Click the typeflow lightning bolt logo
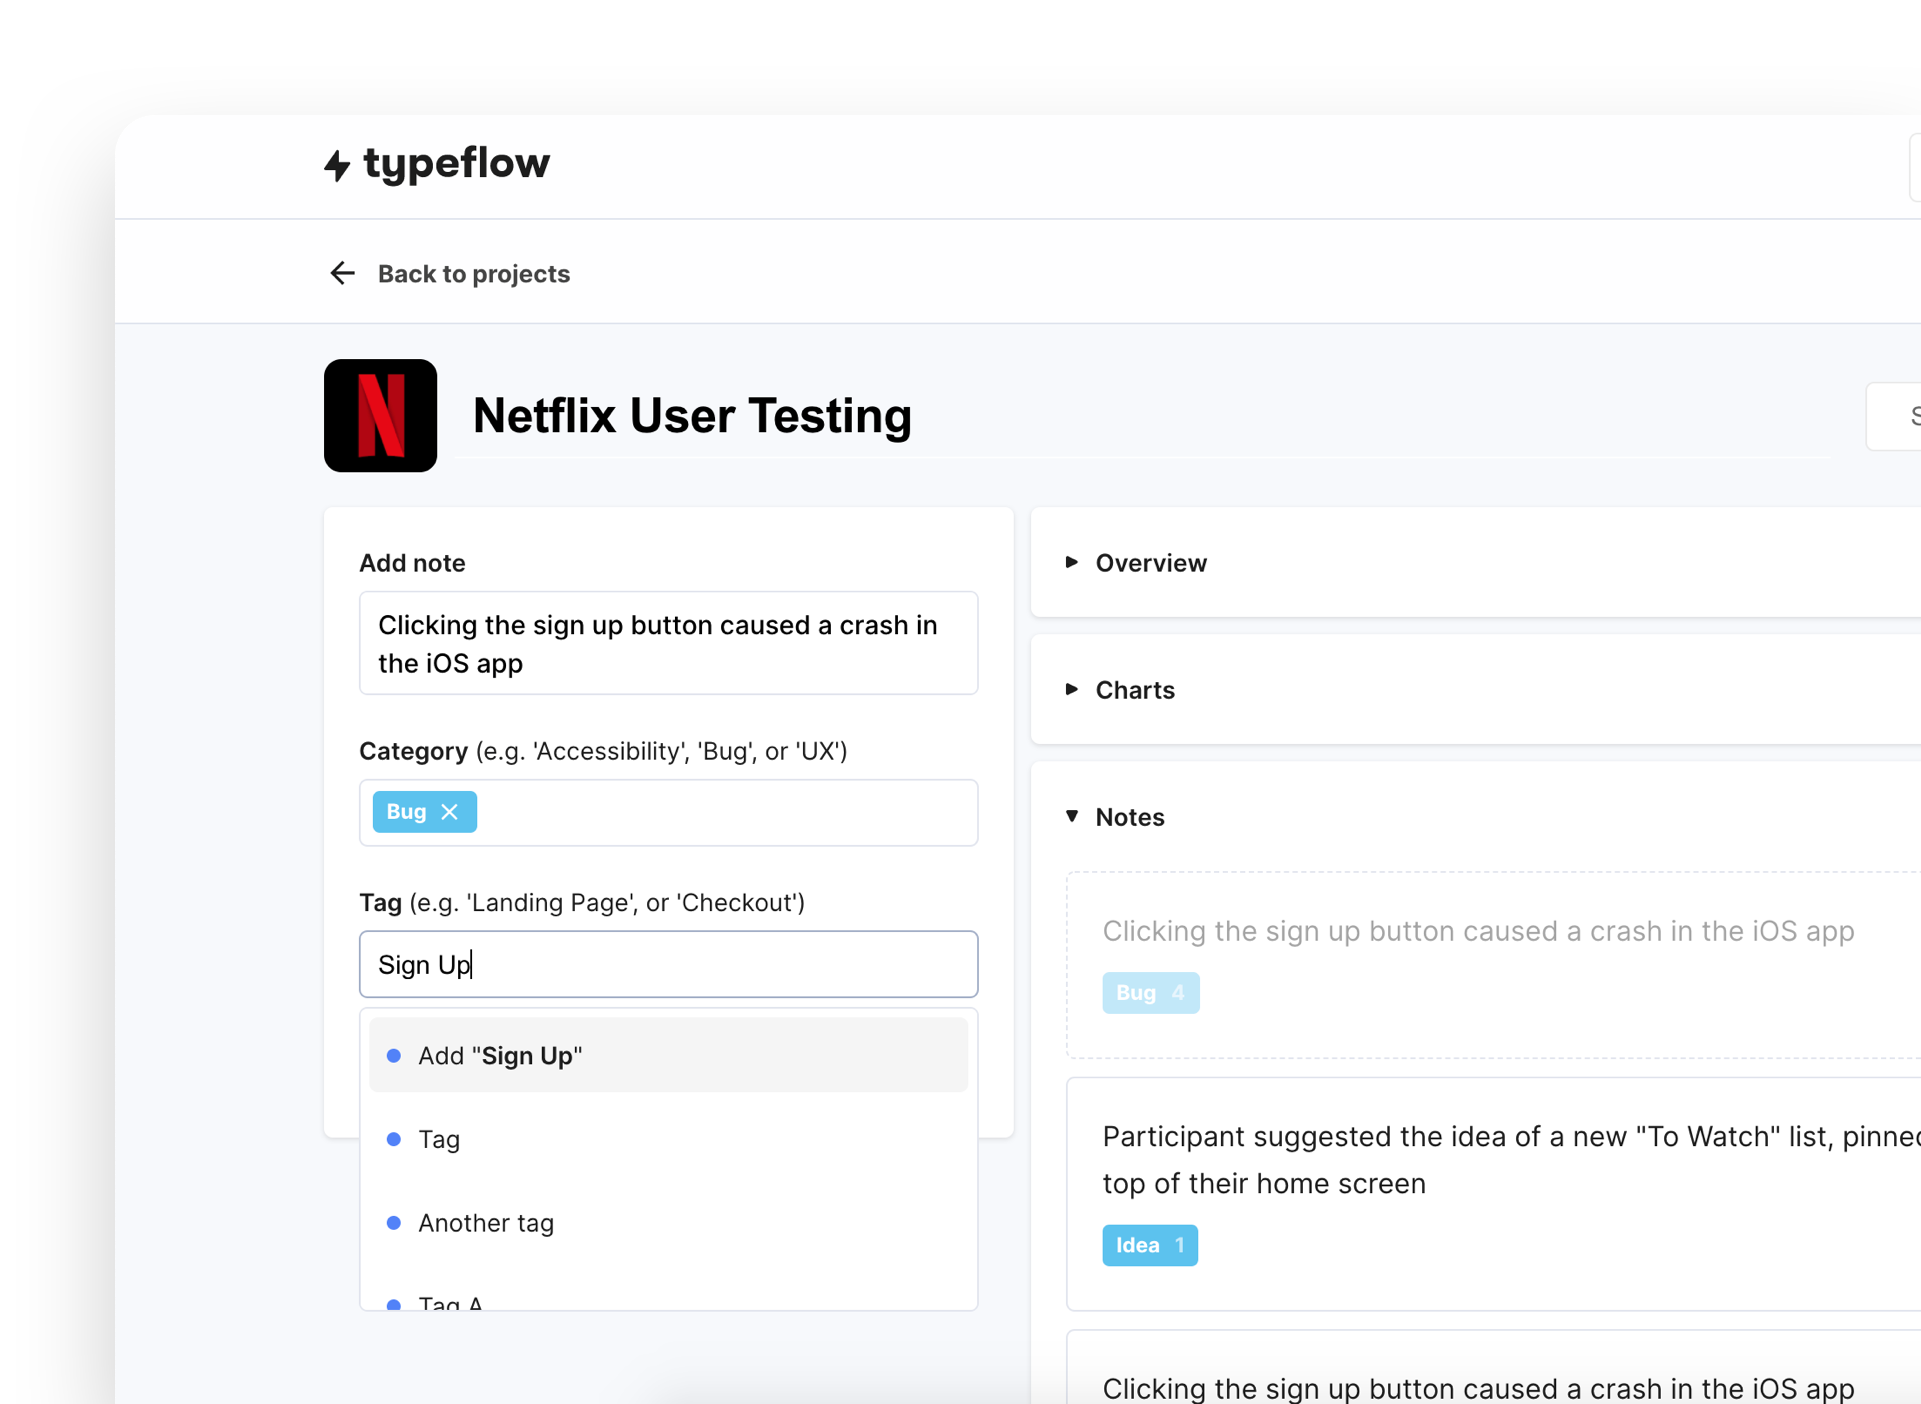Viewport: 1921px width, 1404px height. tap(337, 164)
